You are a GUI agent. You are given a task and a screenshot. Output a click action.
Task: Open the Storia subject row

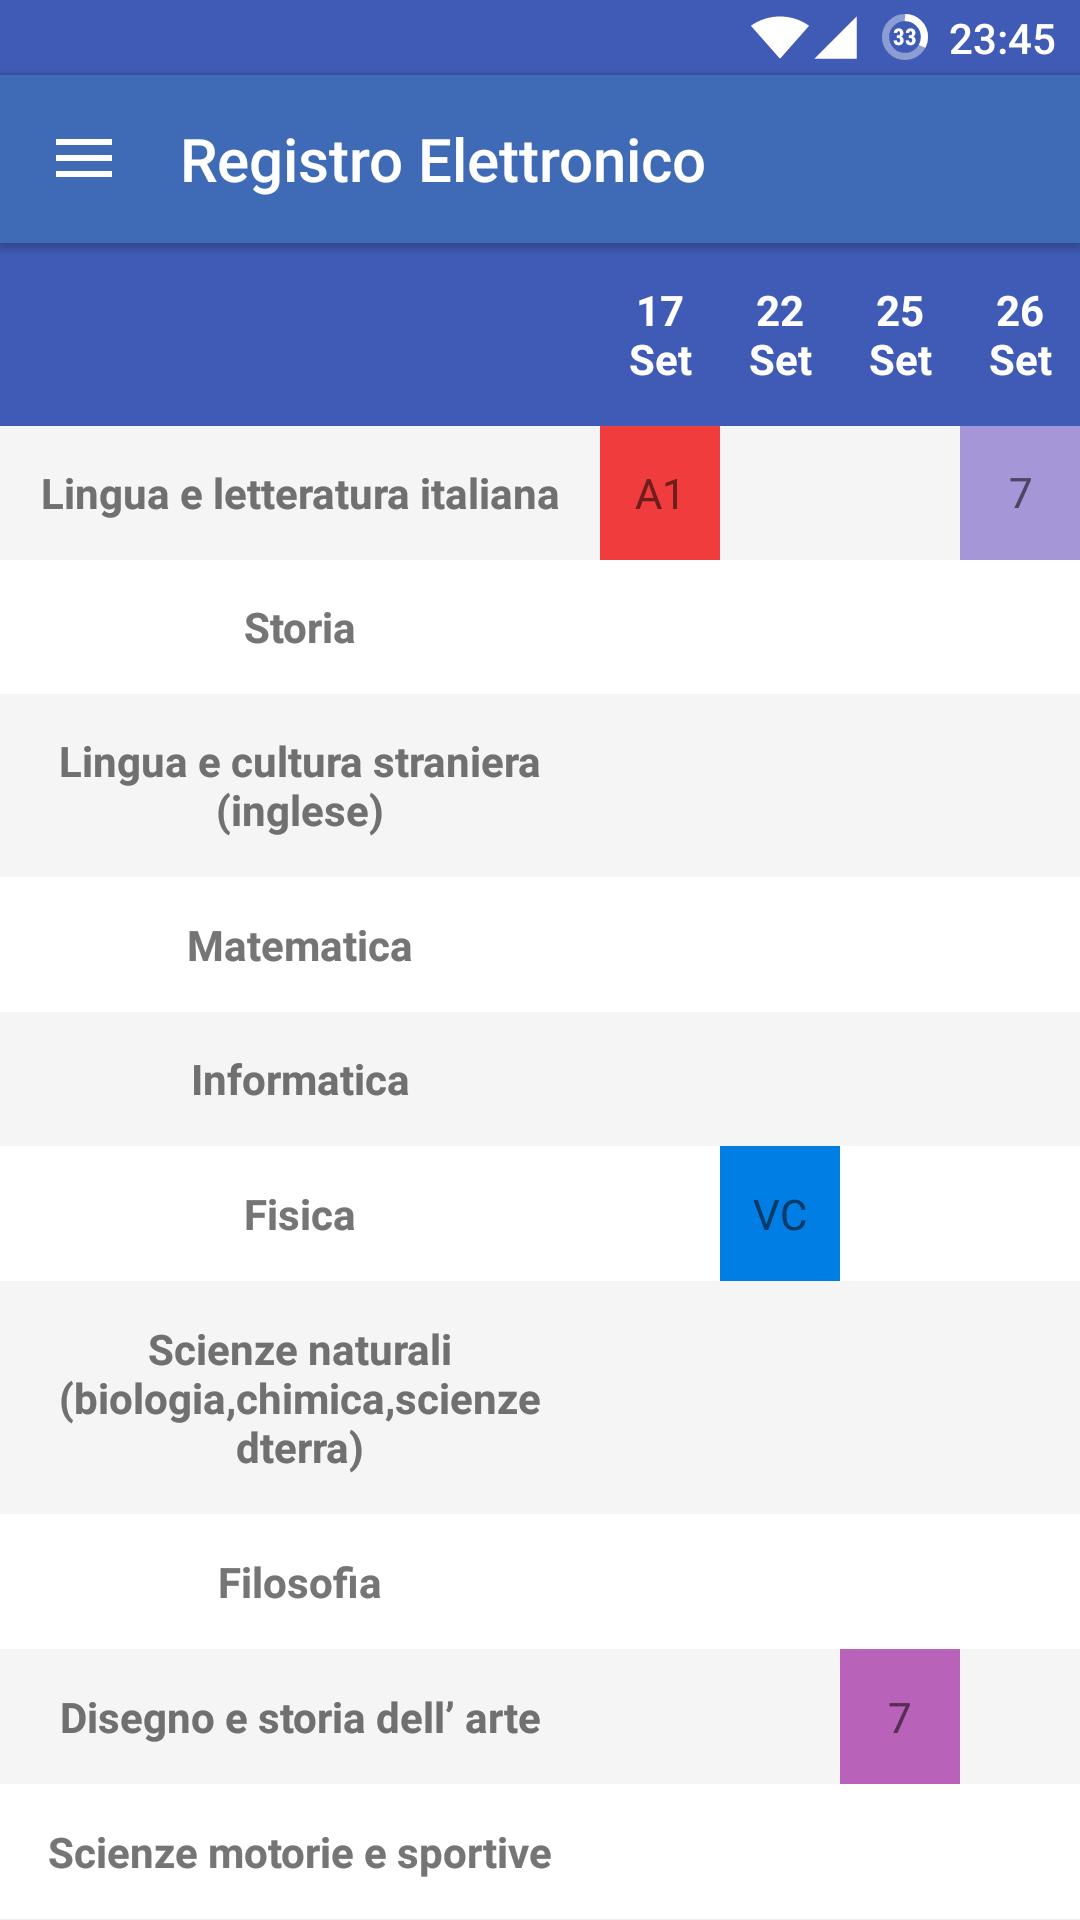540,627
